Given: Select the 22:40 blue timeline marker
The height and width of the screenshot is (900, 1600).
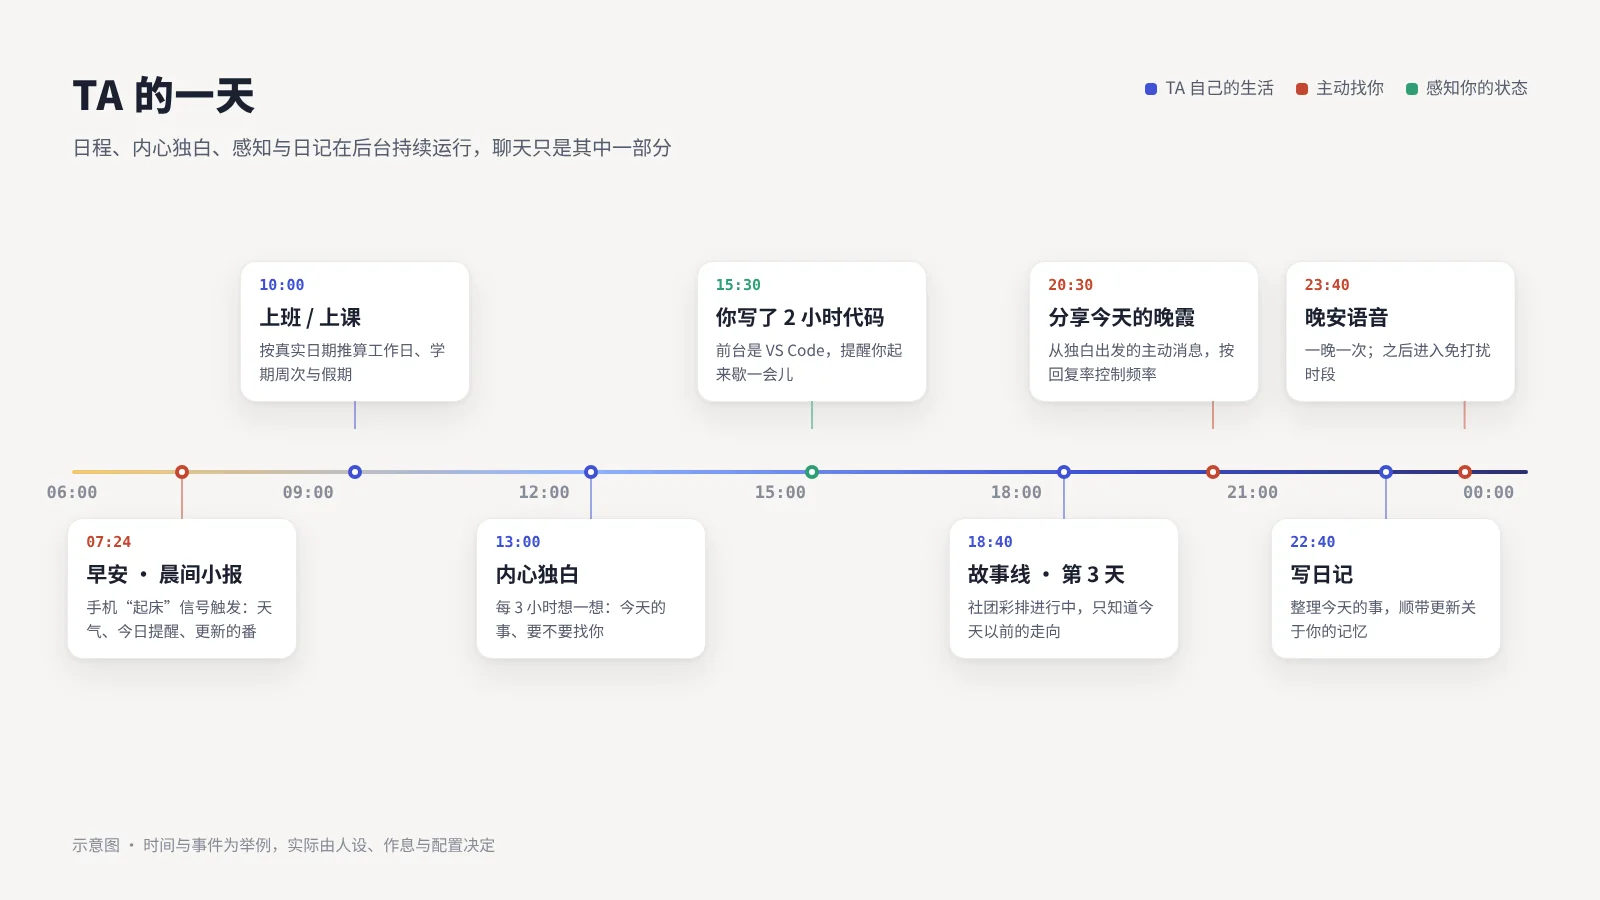Looking at the screenshot, I should (1386, 472).
